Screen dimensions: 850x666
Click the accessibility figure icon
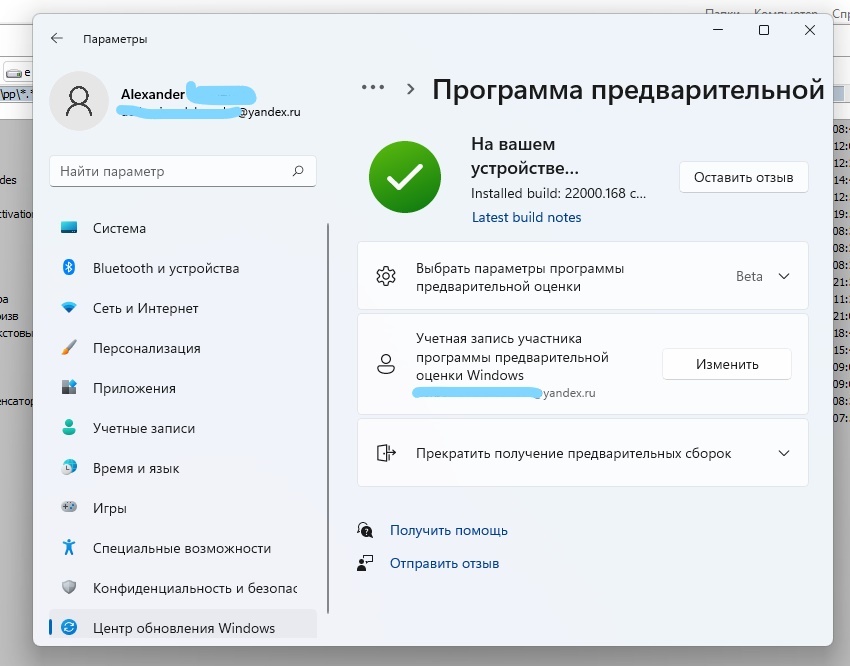pos(69,547)
